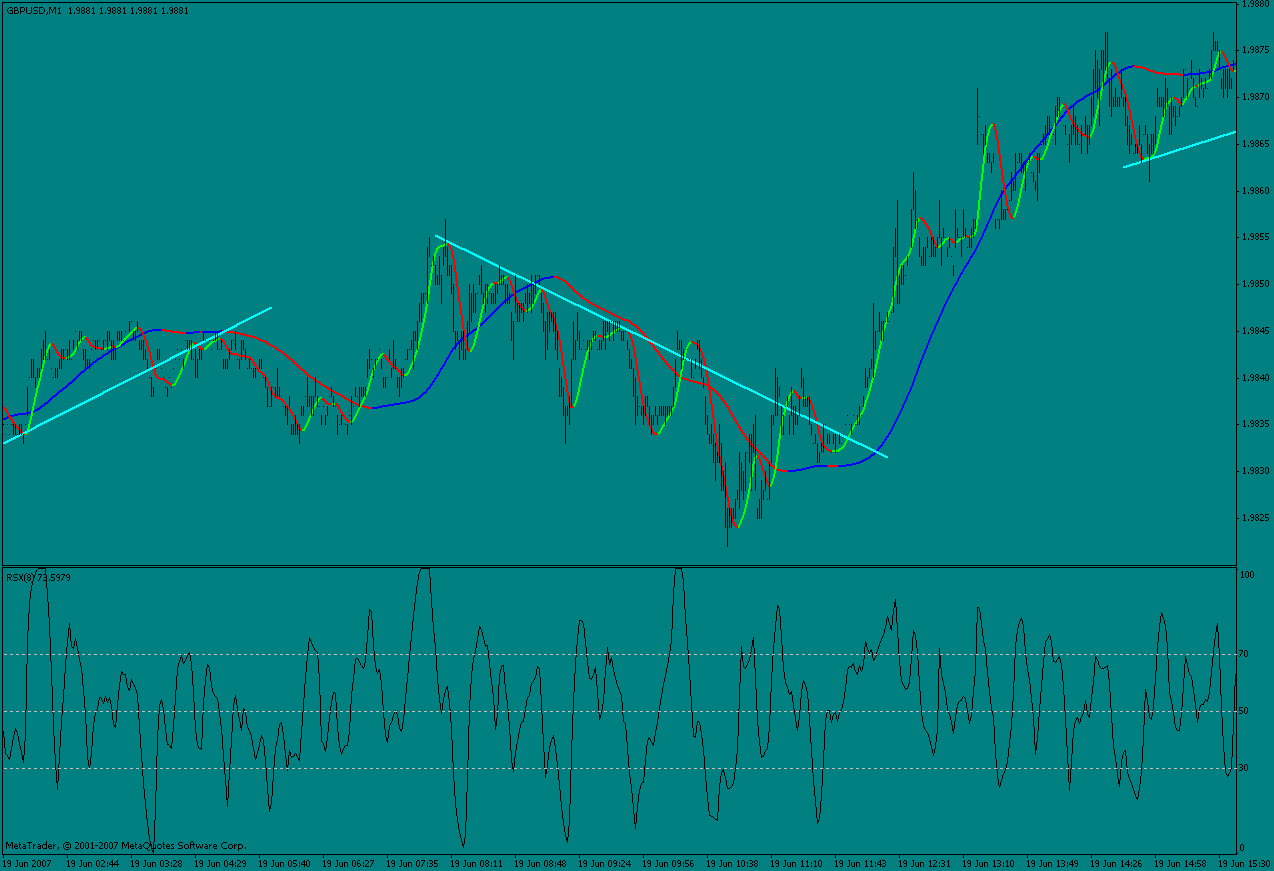Viewport: 1274px width, 871px height.
Task: Click the 30 dashed level line in RSX window
Action: tap(619, 768)
